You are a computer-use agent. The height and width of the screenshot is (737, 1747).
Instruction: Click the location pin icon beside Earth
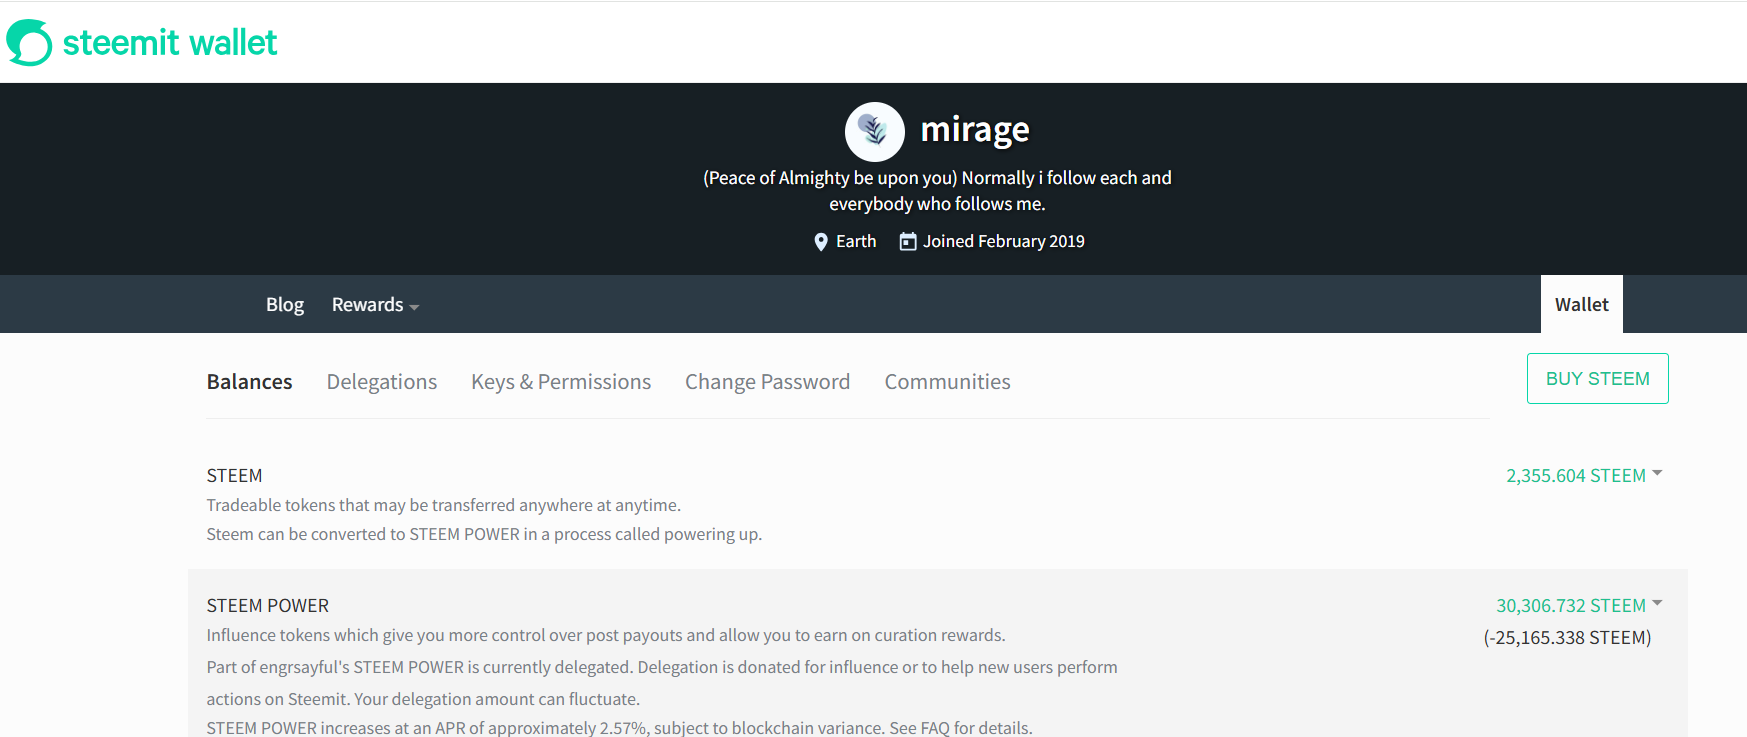point(821,242)
